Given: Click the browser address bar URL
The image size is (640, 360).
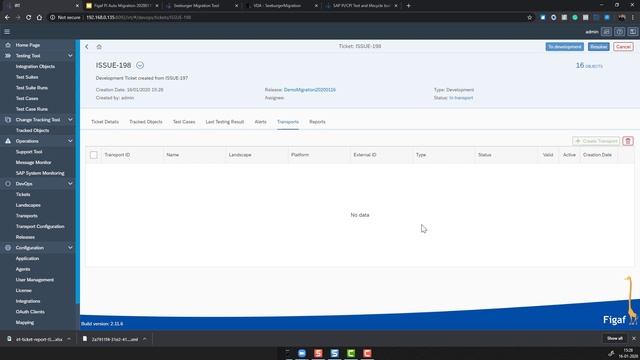Looking at the screenshot, I should tap(139, 18).
